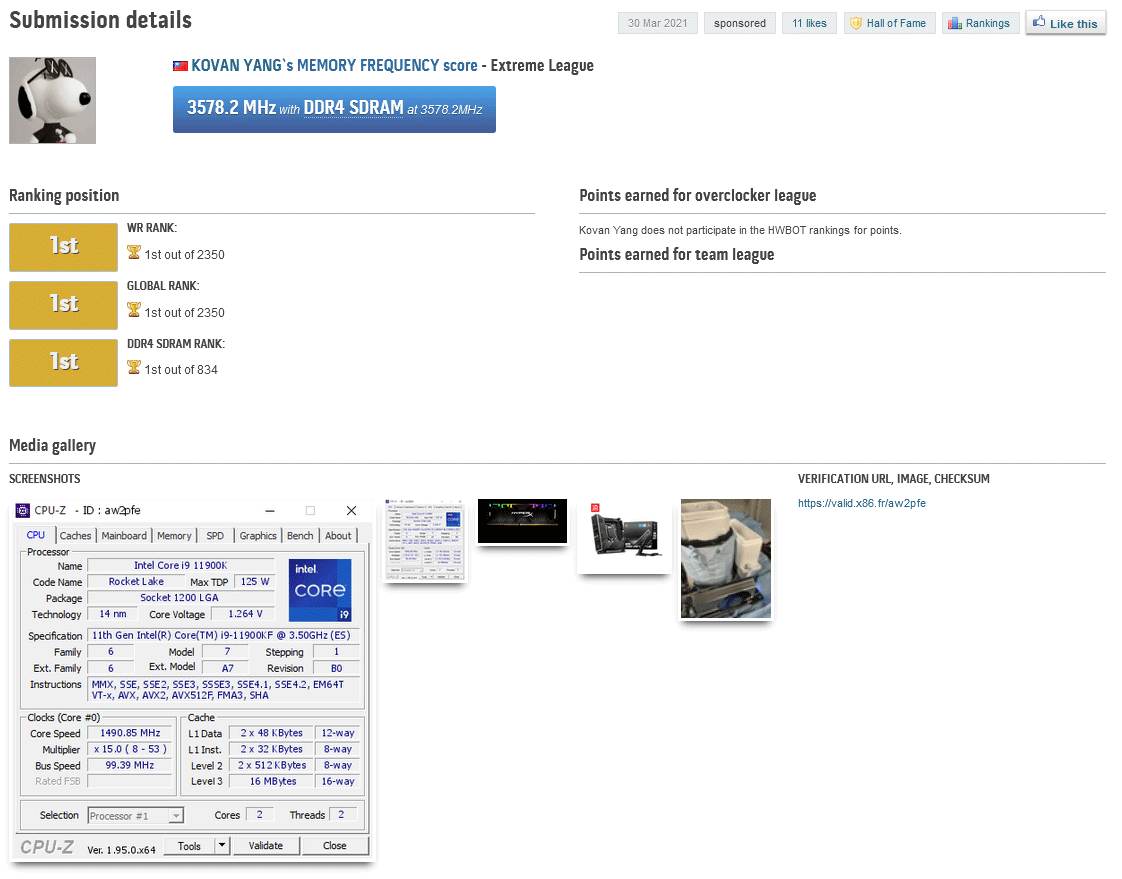Click the Threads count field
The image size is (1122, 879).
(x=341, y=815)
